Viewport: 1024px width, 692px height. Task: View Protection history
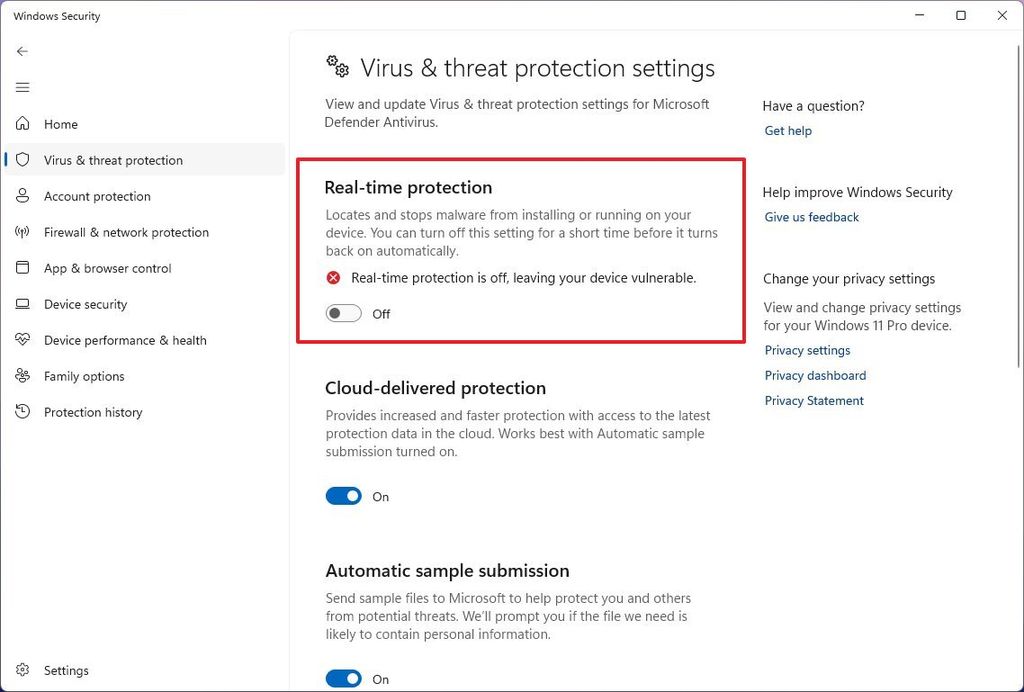point(91,412)
